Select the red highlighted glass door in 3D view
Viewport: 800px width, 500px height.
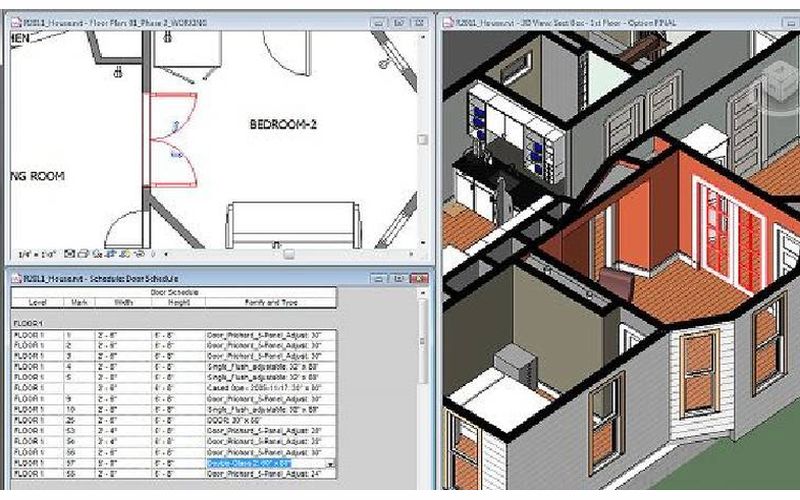[729, 237]
